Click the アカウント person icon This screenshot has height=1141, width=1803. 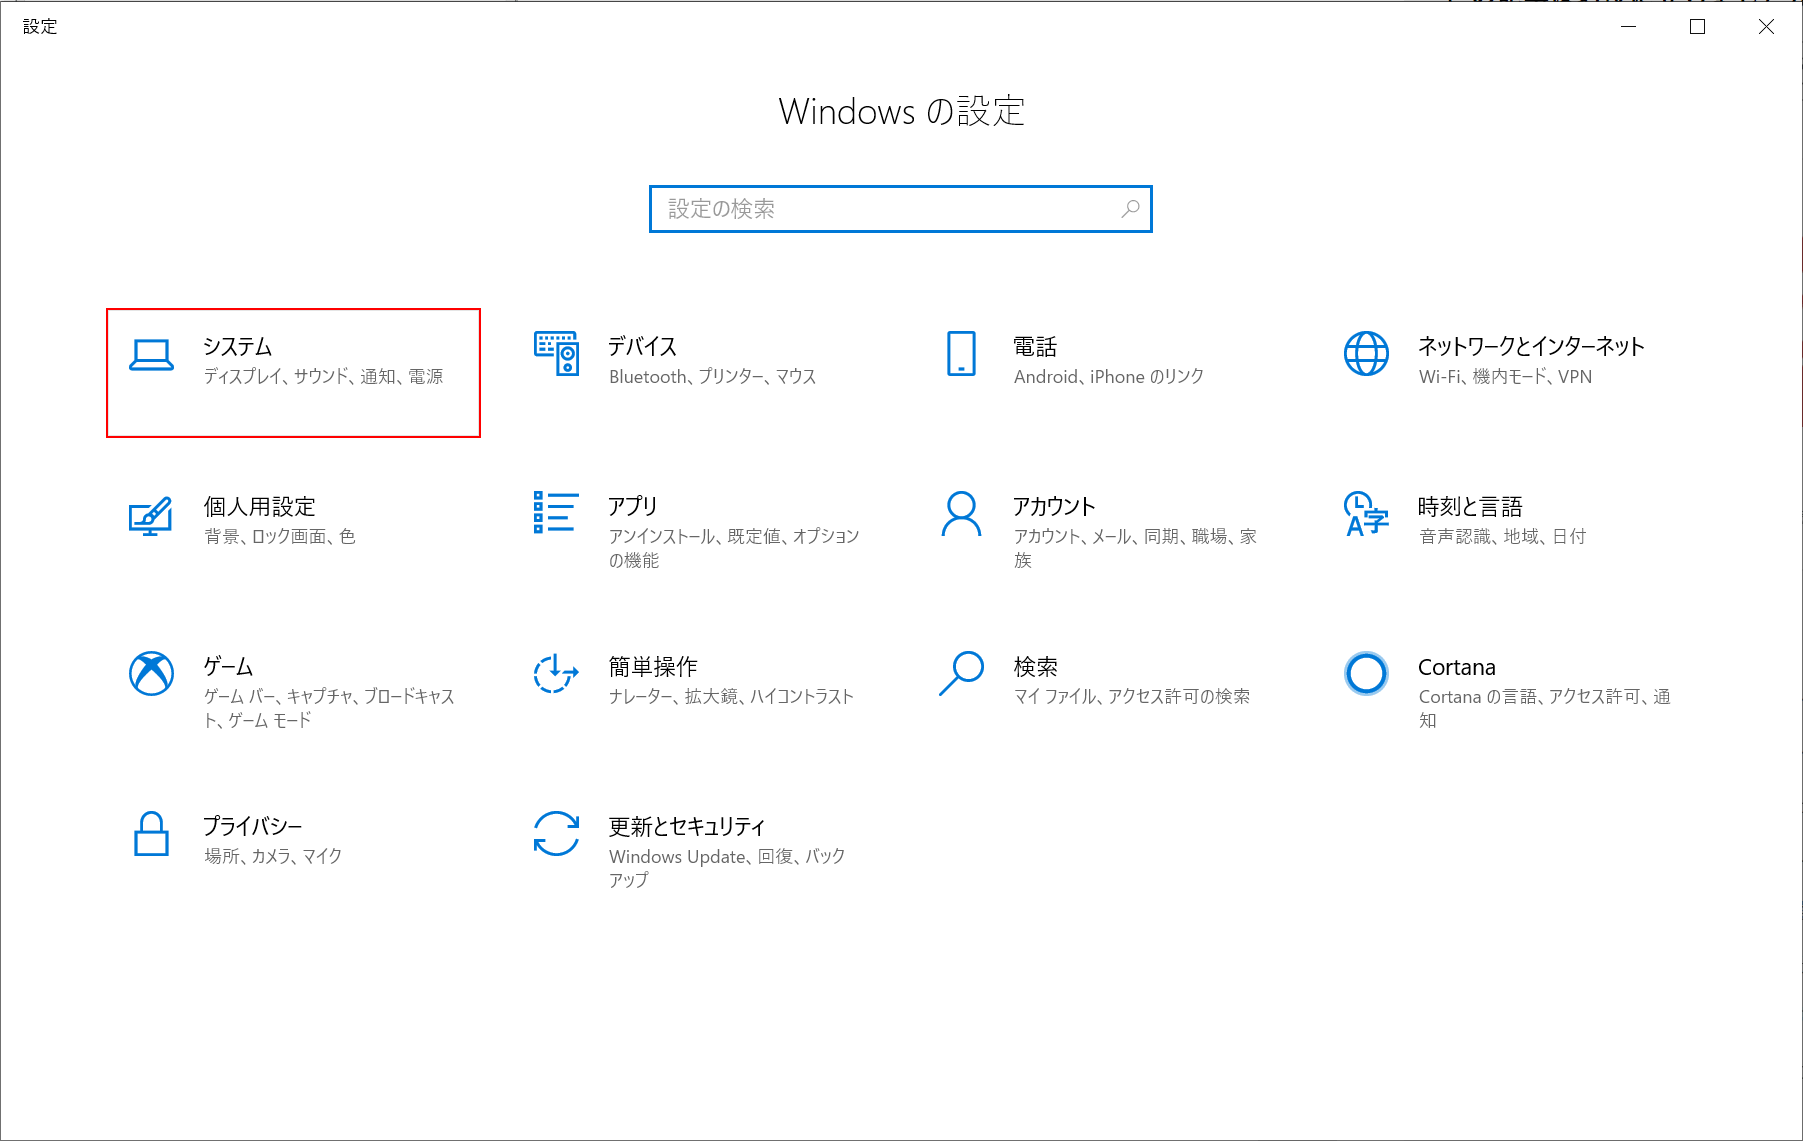coord(961,514)
